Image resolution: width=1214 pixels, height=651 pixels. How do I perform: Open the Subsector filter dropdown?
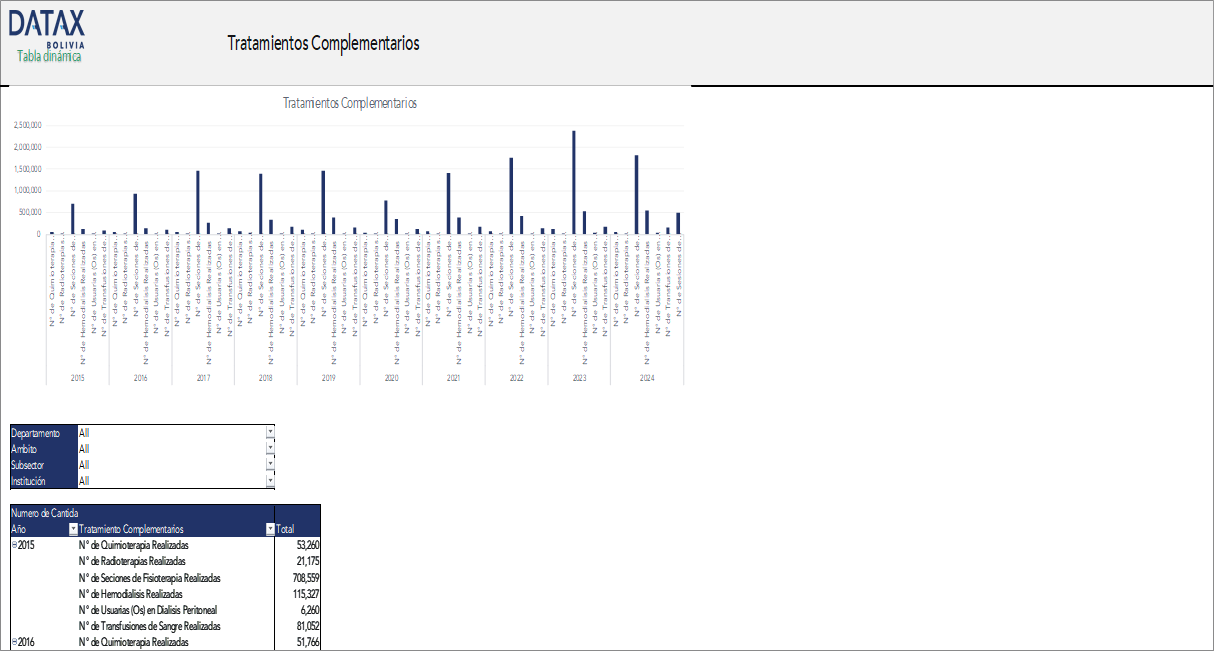click(270, 465)
